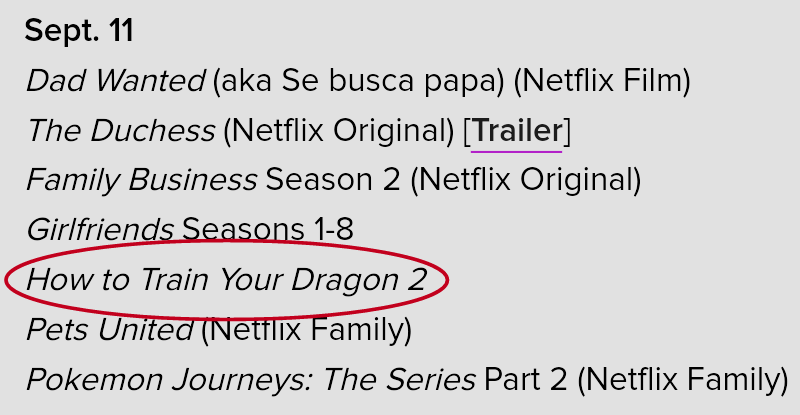Click "(Netflix Family)" on the Pokemon Journeys line
Viewport: 800px width, 415px height.
(x=683, y=380)
